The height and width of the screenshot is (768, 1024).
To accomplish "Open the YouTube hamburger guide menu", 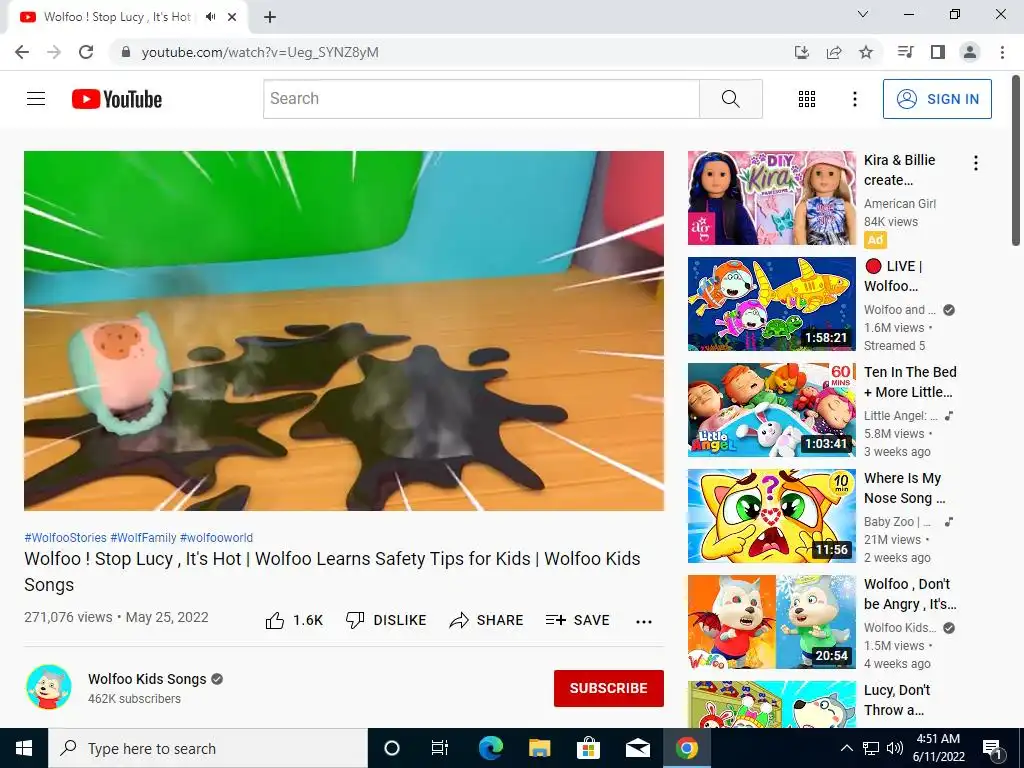I will [x=36, y=99].
